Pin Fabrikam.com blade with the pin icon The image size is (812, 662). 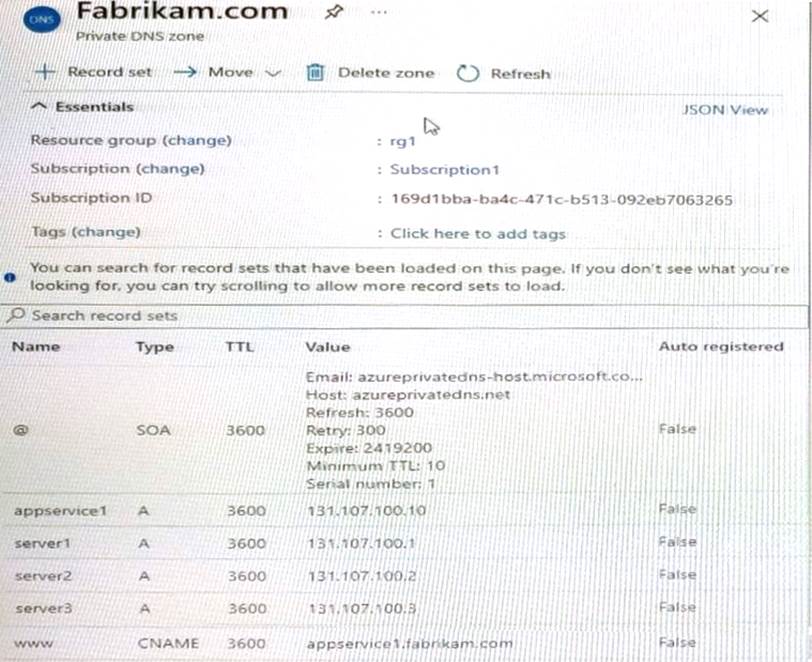(333, 13)
